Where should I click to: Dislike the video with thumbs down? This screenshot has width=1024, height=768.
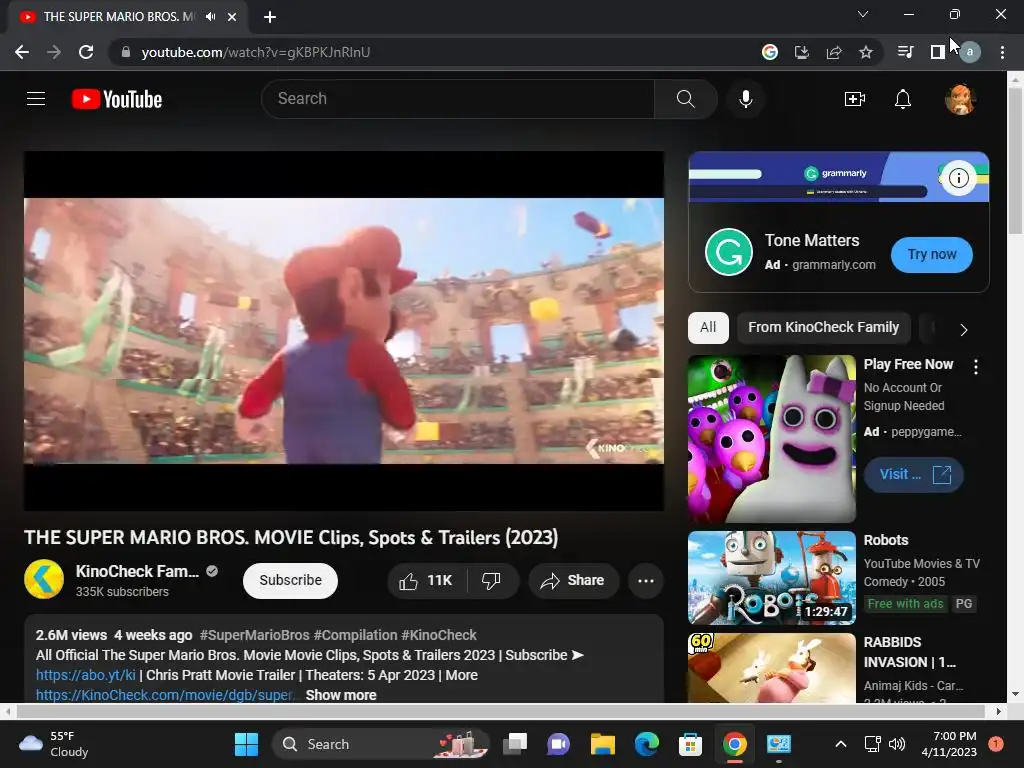click(x=491, y=581)
